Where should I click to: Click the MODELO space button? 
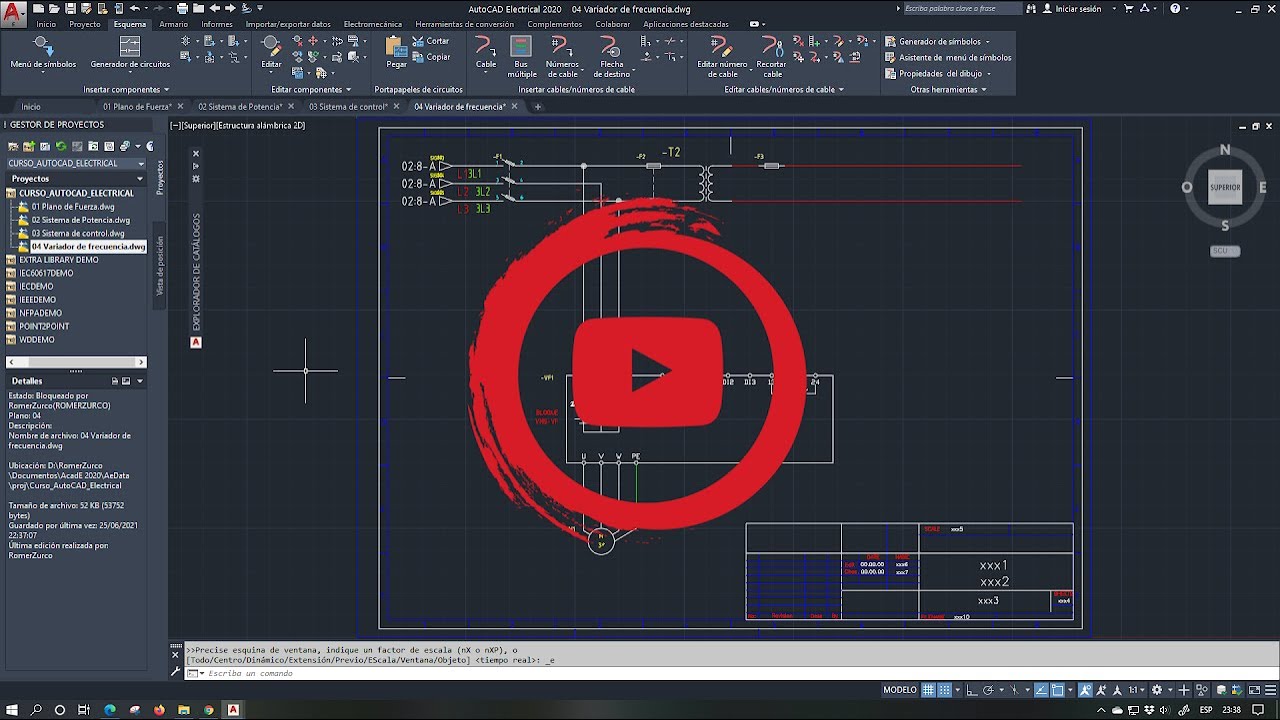(x=900, y=690)
